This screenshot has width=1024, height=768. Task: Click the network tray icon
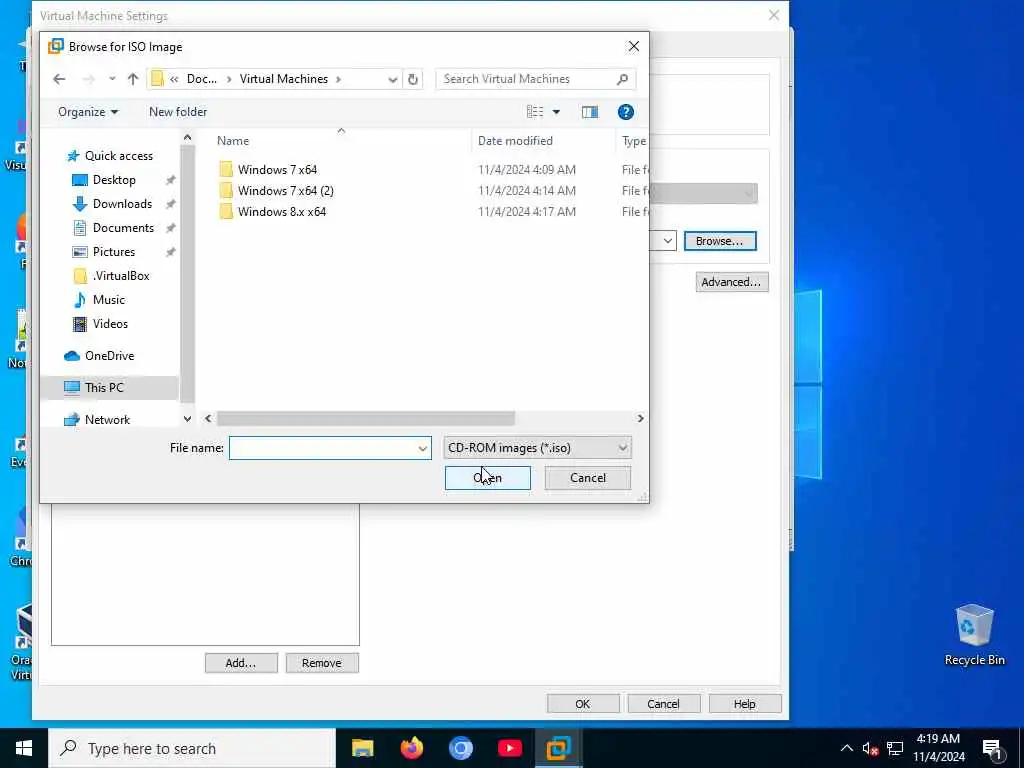pos(895,749)
